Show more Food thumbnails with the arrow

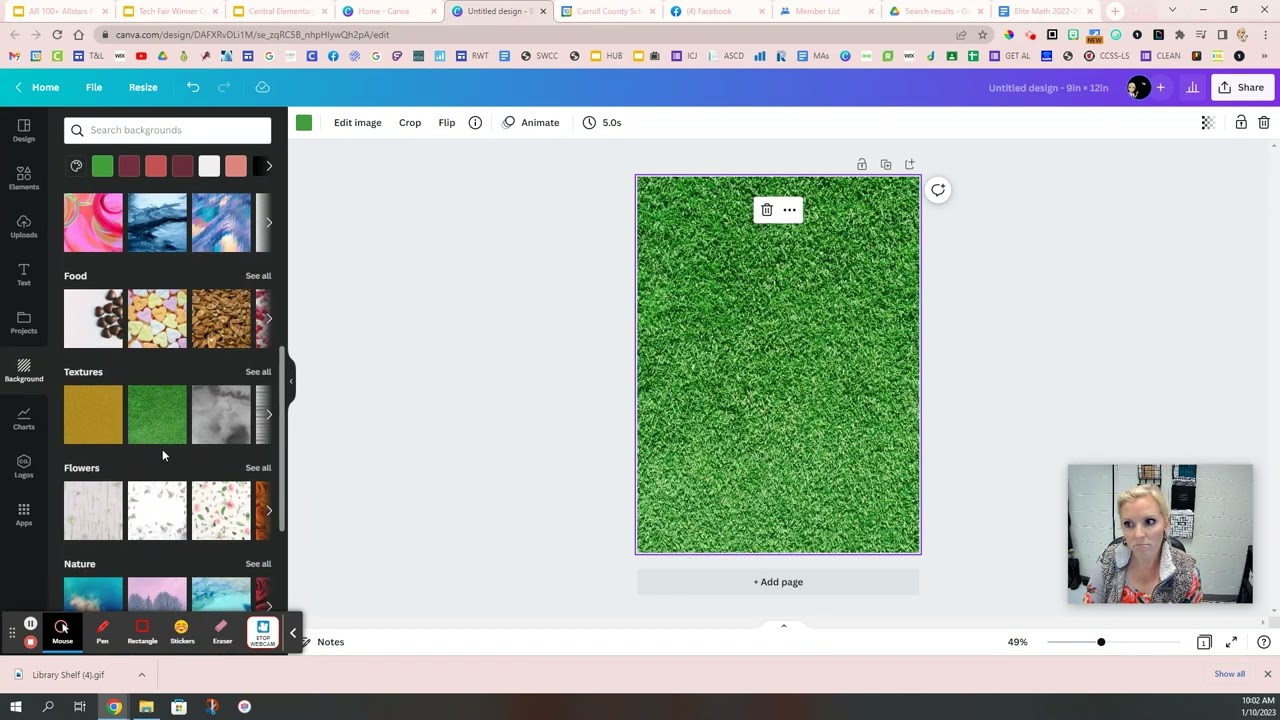pos(268,318)
